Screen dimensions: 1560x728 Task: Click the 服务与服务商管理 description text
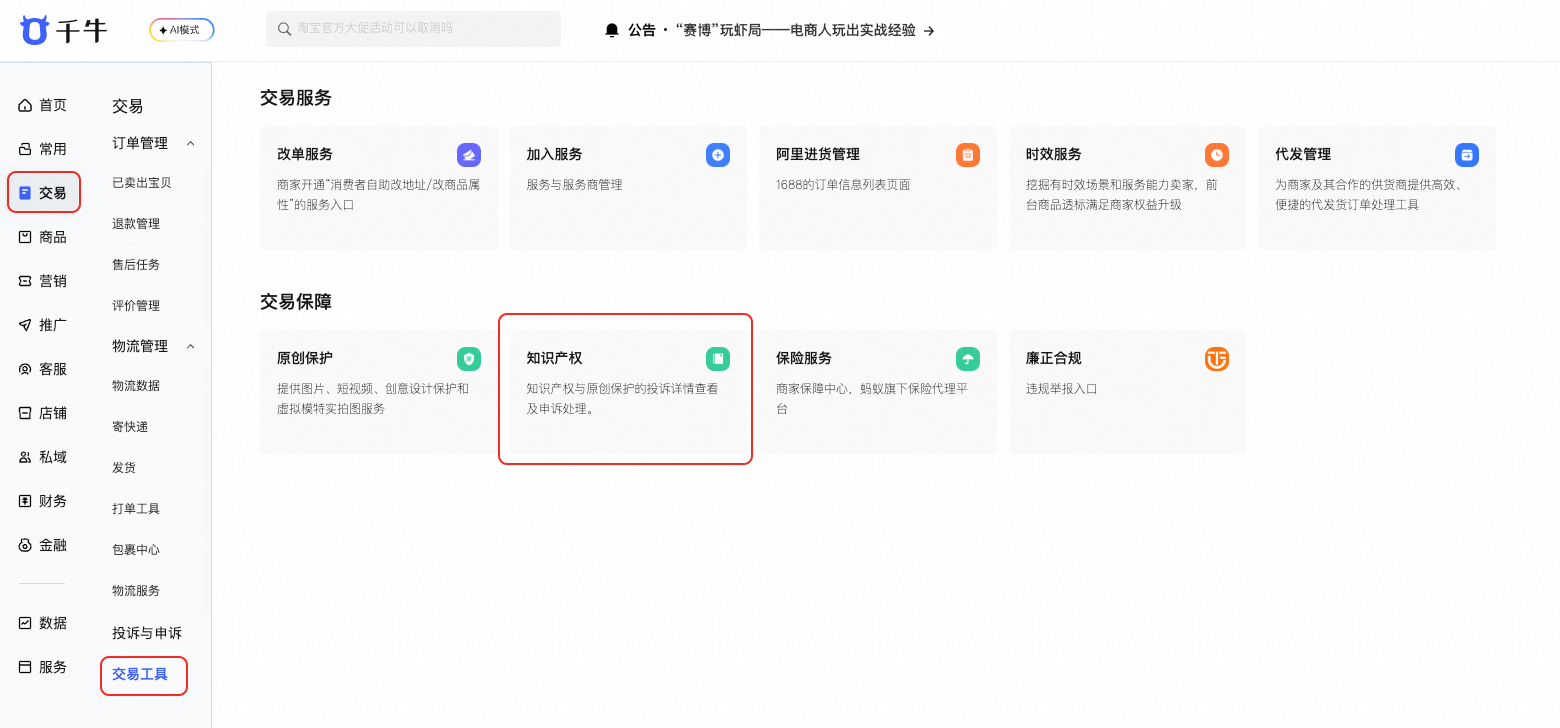click(574, 185)
